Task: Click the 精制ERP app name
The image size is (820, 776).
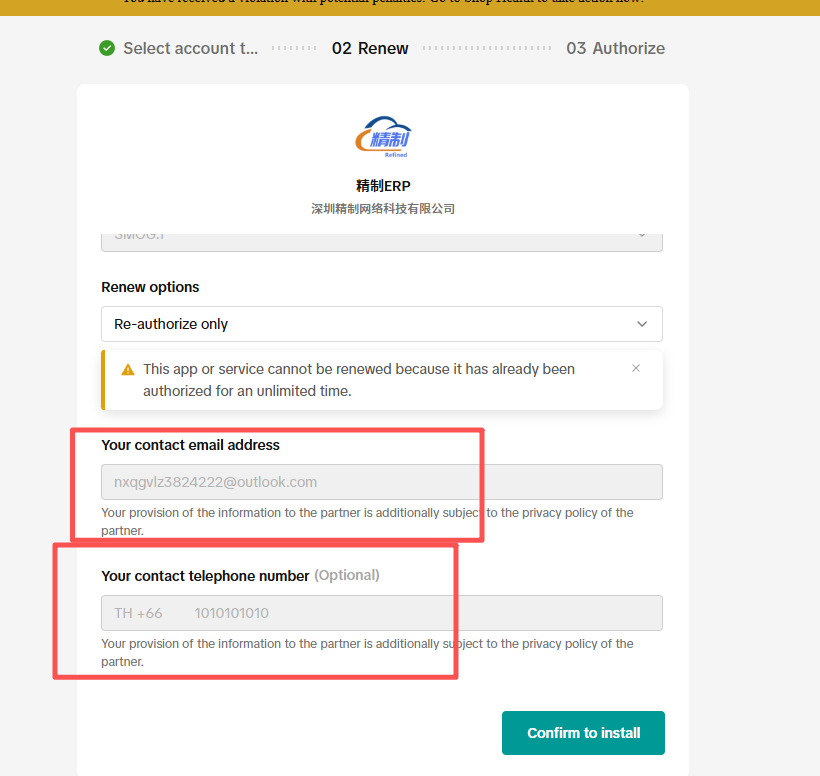Action: click(383, 186)
